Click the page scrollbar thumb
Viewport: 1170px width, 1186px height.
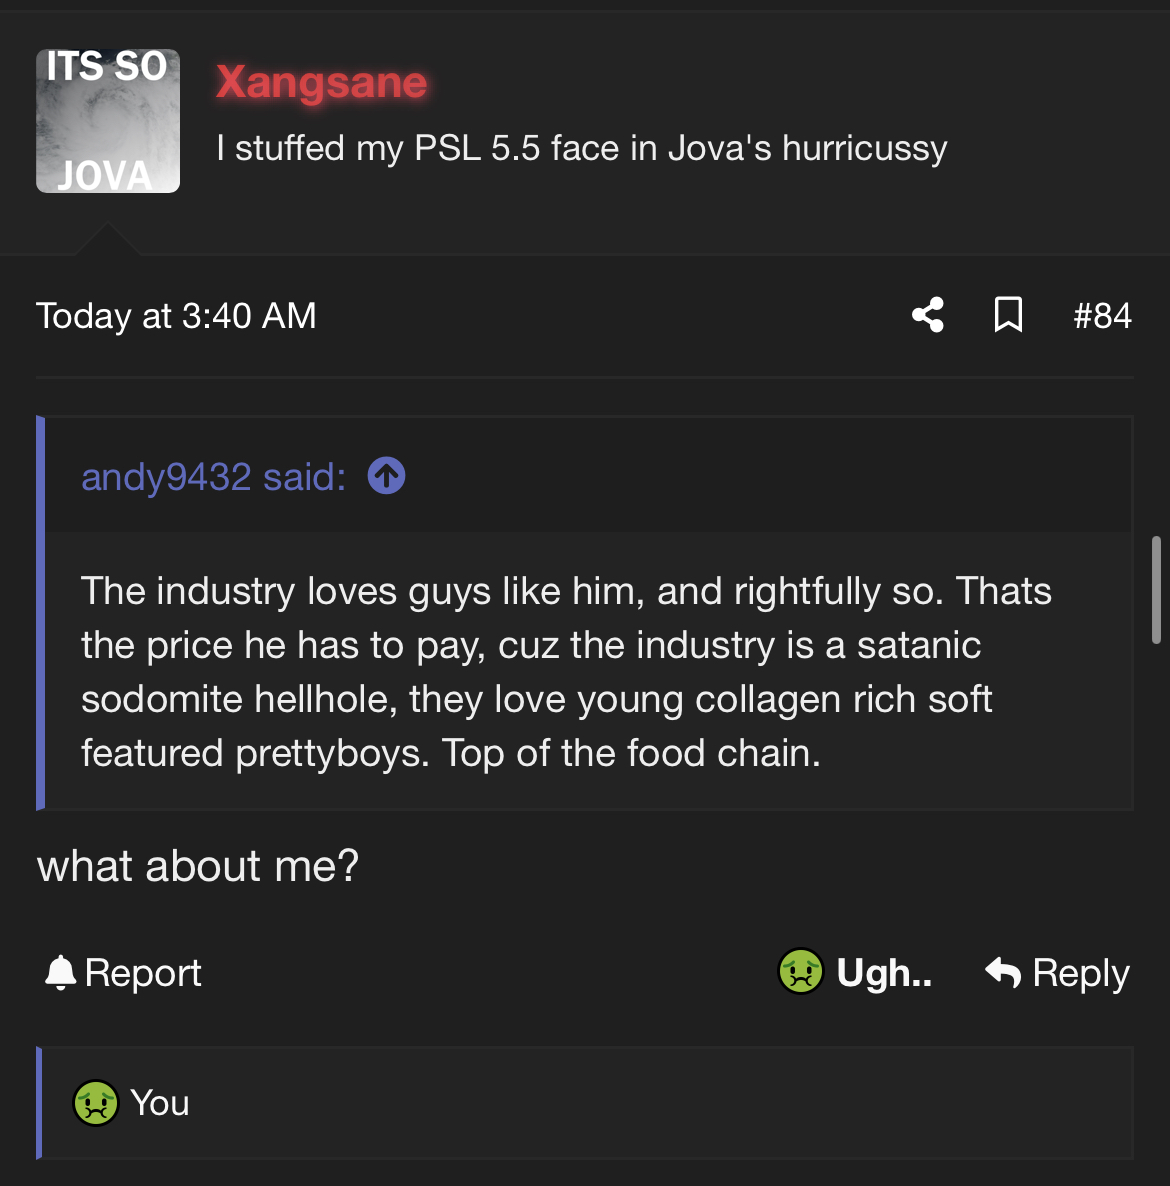click(x=1156, y=590)
